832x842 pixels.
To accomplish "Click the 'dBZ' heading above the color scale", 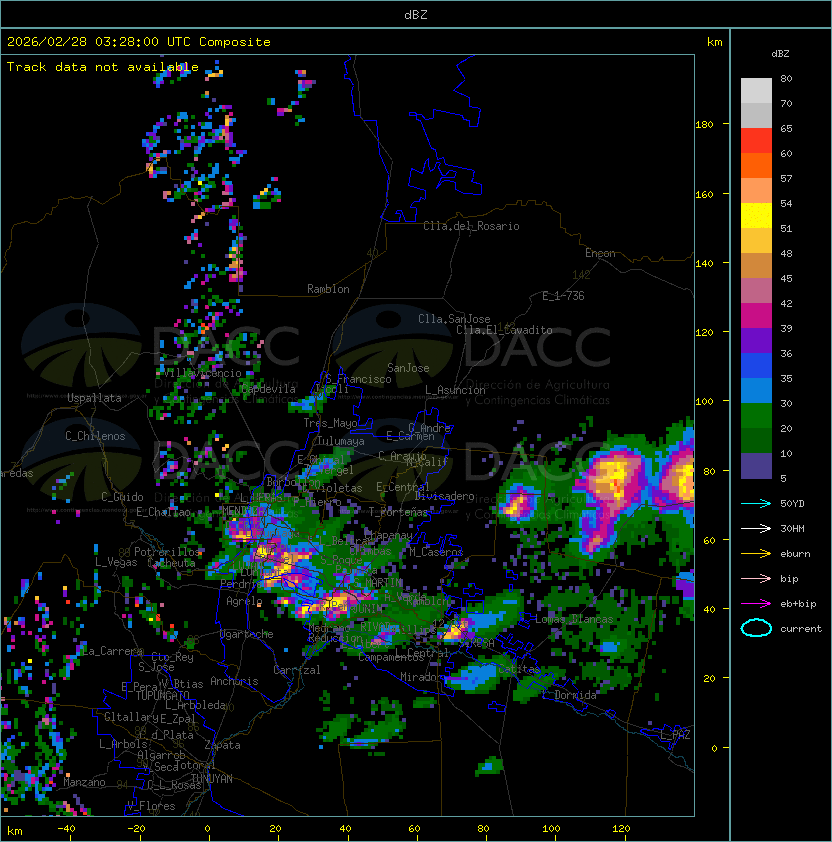I will click(x=780, y=54).
